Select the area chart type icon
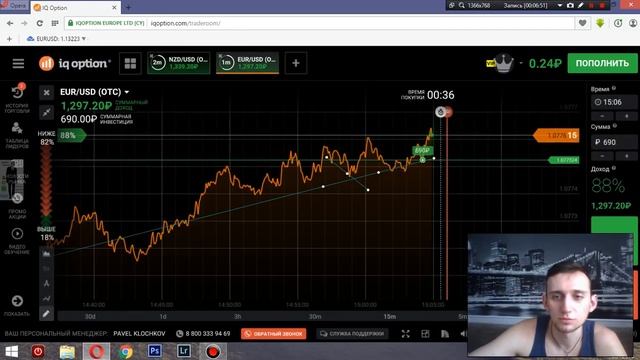640x360 pixels. [47, 254]
